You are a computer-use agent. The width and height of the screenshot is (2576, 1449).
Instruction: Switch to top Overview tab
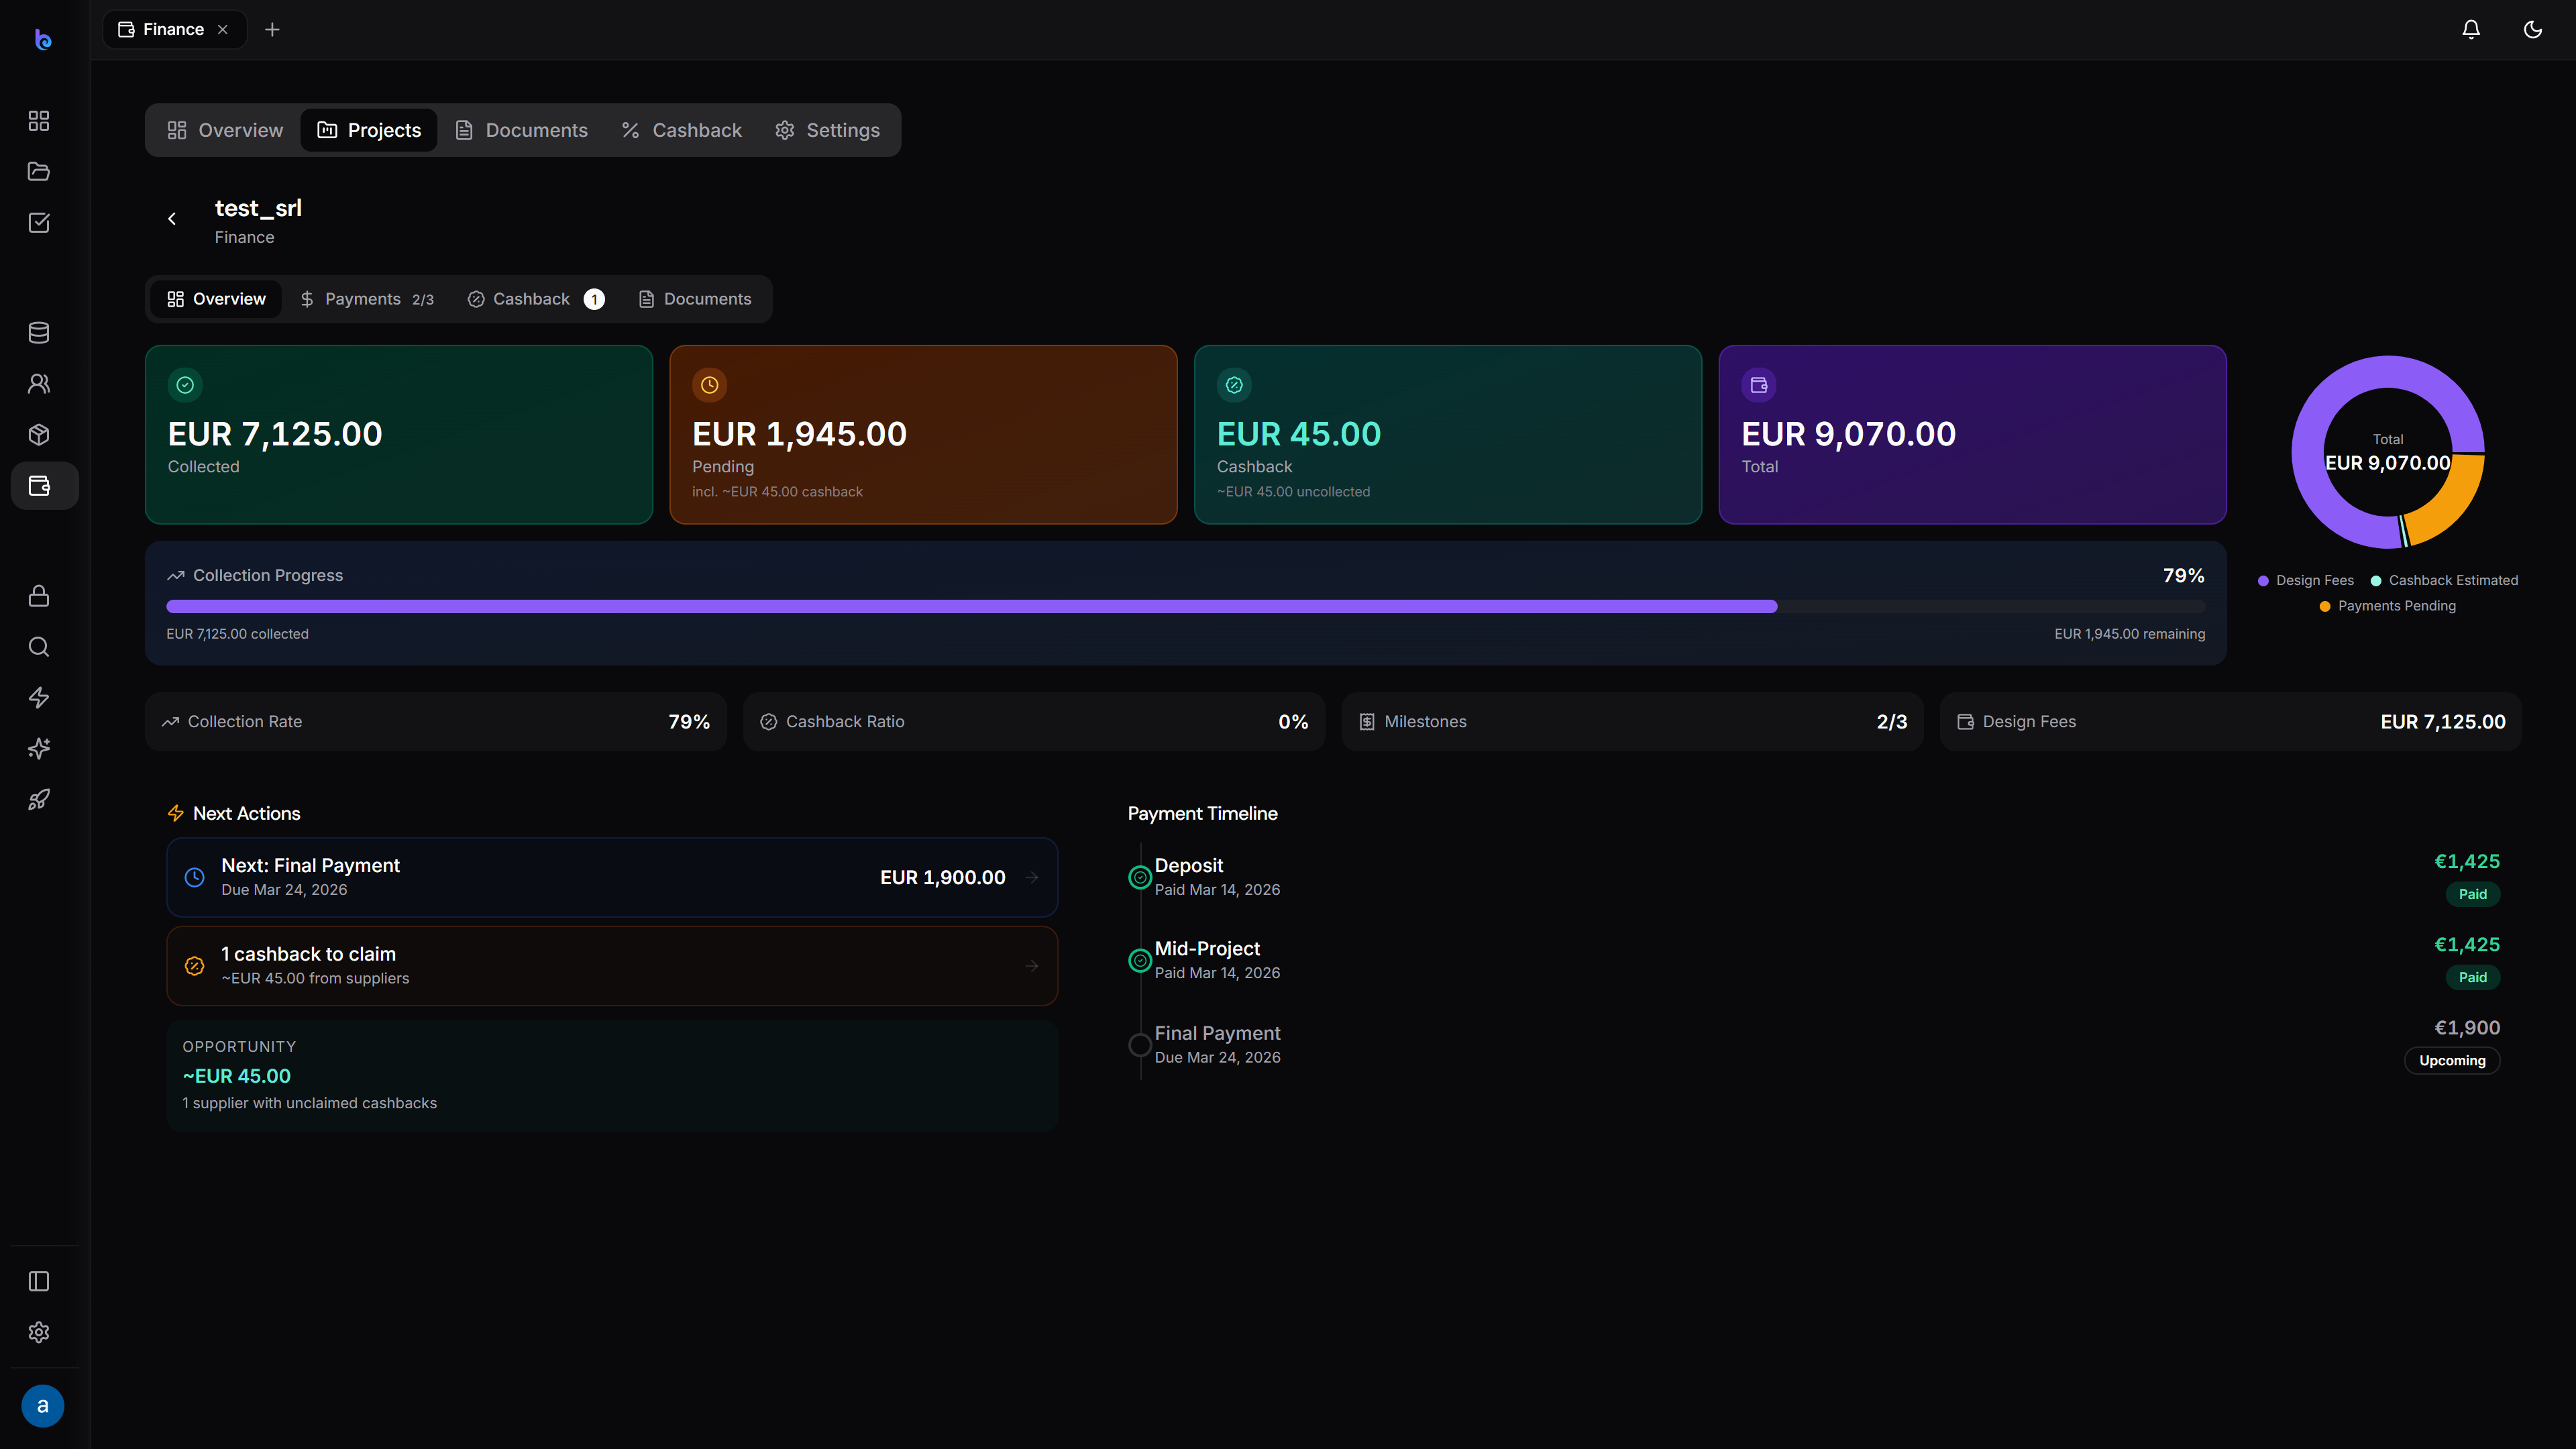pyautogui.click(x=225, y=130)
